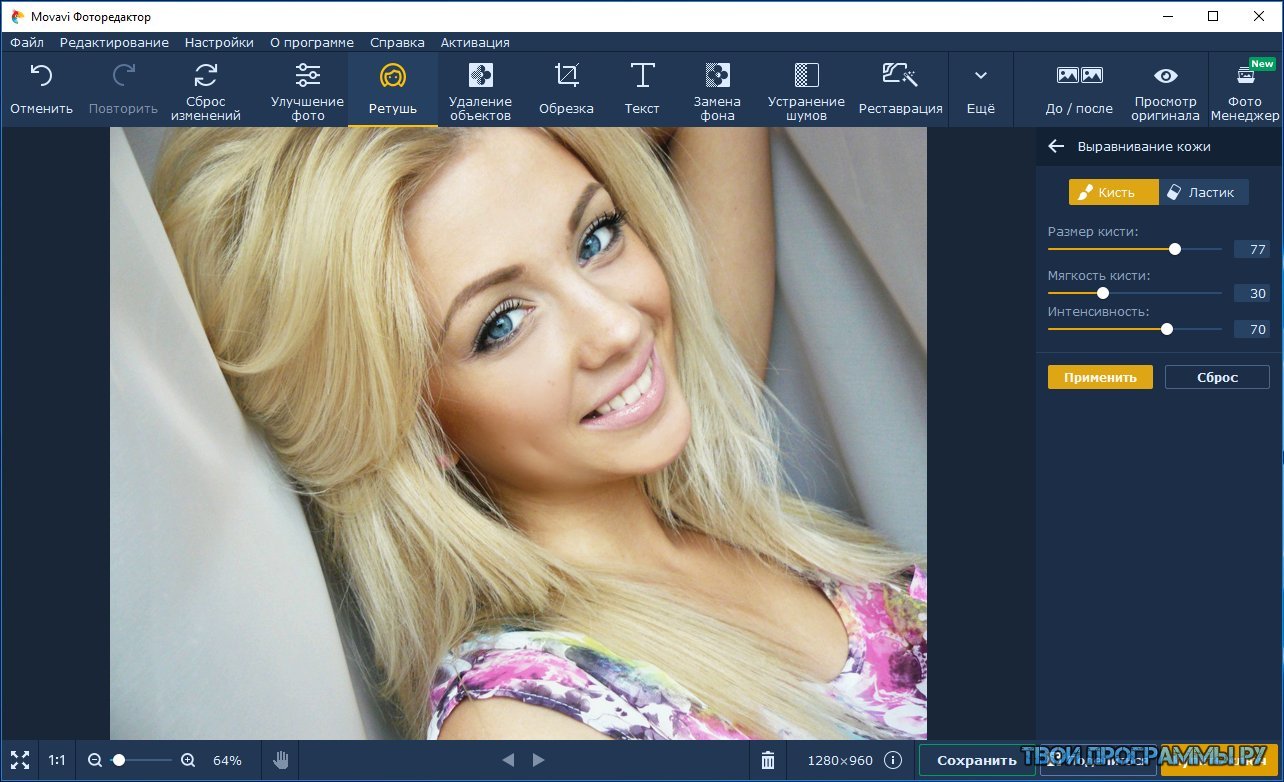The image size is (1284, 782).
Task: Open the О программе menu
Action: 312,42
